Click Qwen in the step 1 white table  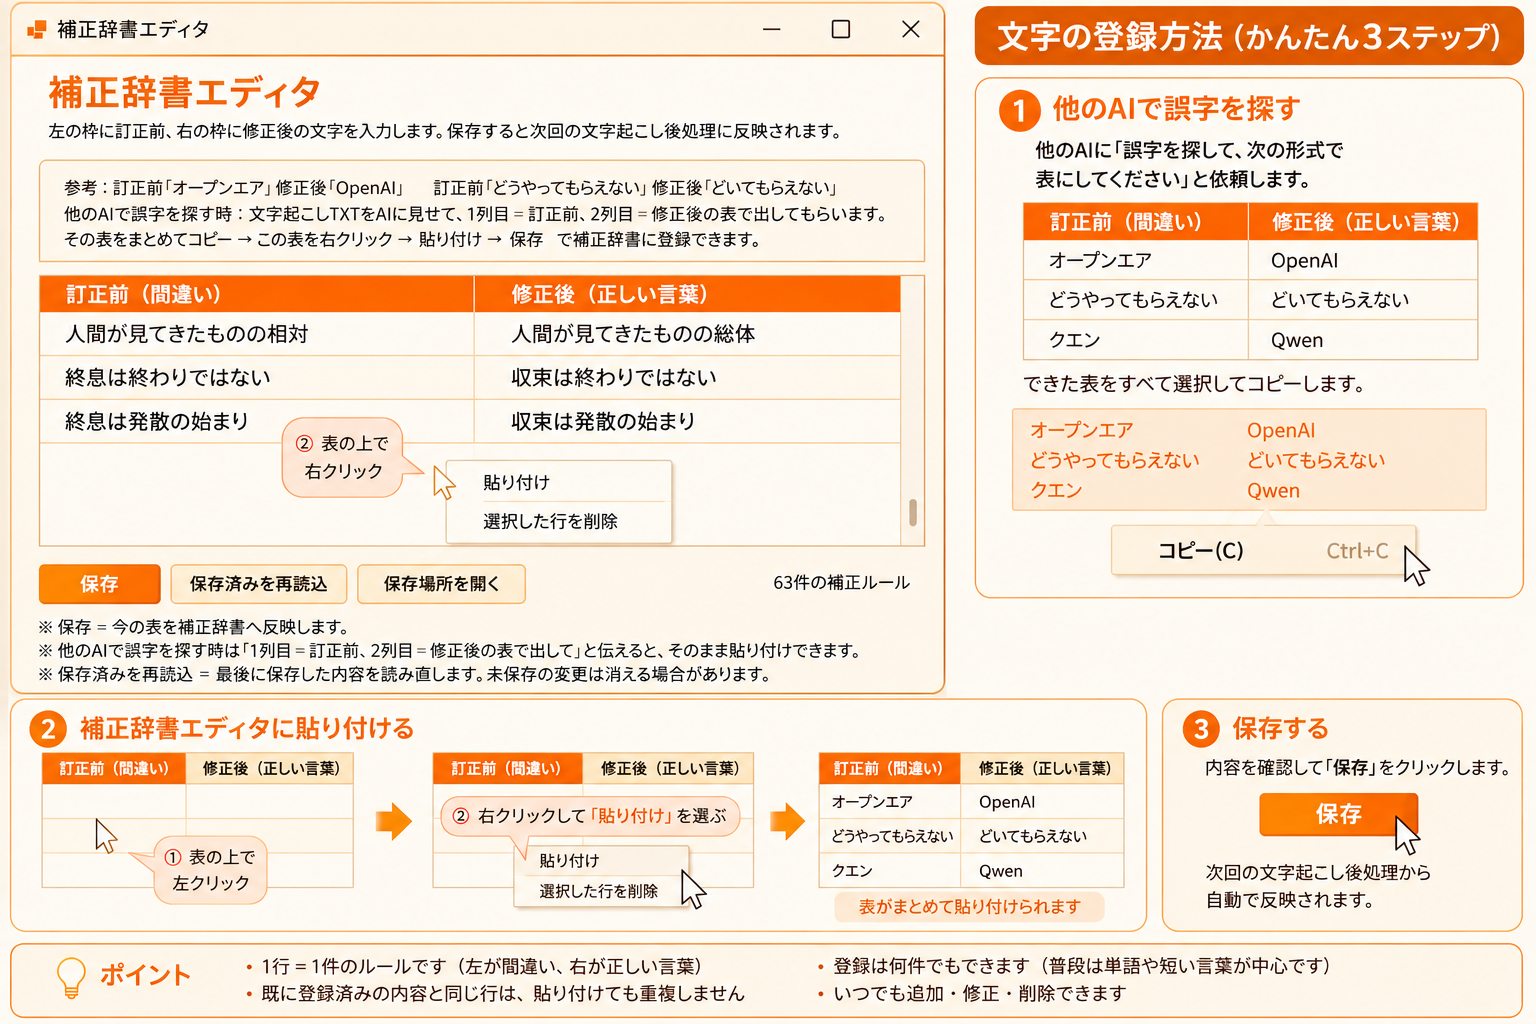(x=1363, y=340)
